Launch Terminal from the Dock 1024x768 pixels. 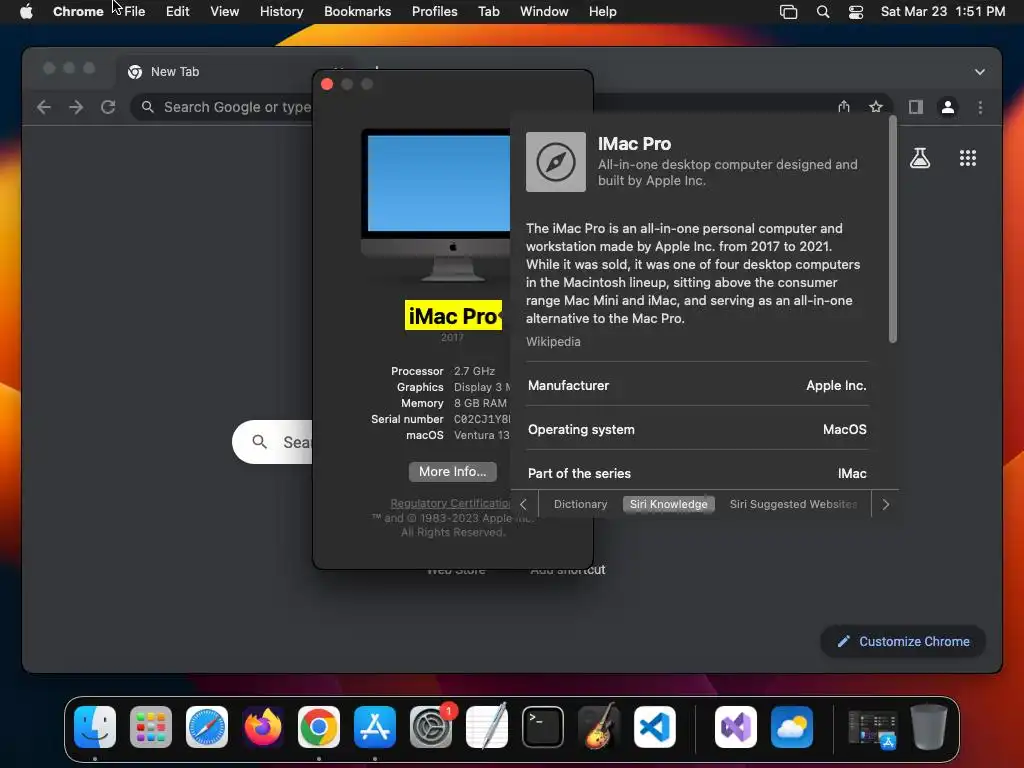click(543, 727)
